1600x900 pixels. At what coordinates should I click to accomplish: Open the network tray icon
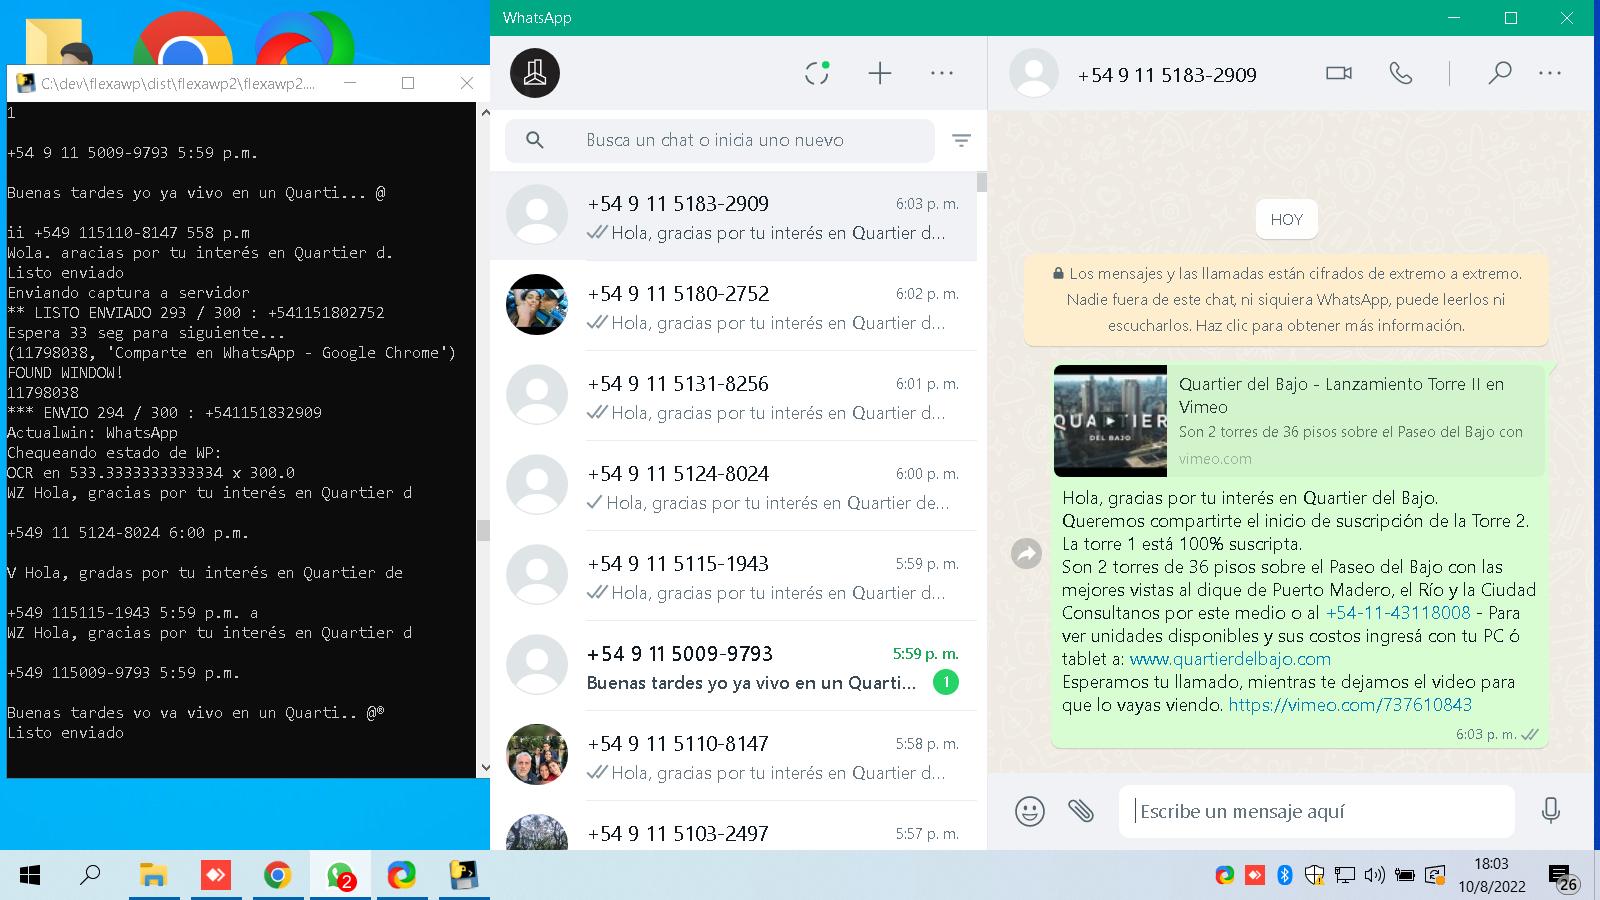[1345, 875]
